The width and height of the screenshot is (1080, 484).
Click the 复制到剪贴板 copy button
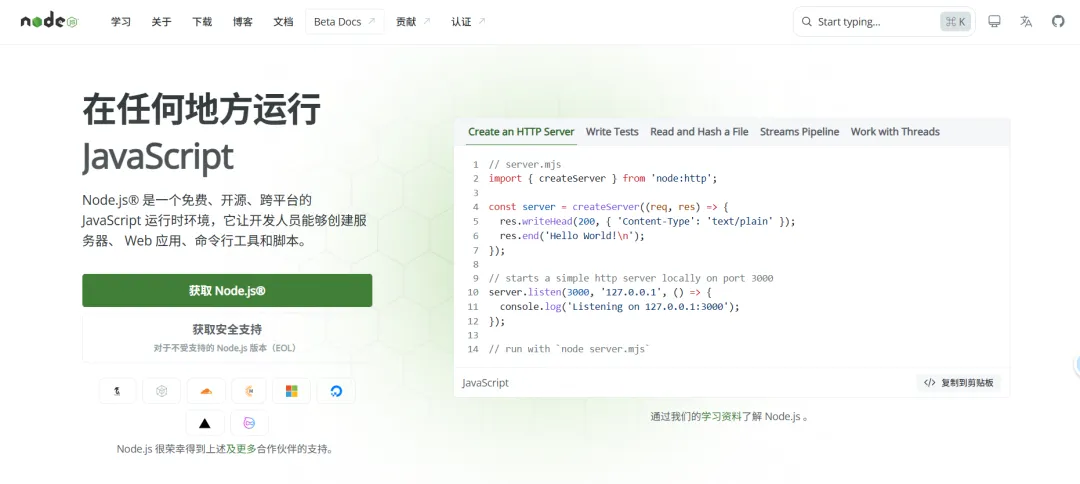(x=958, y=383)
